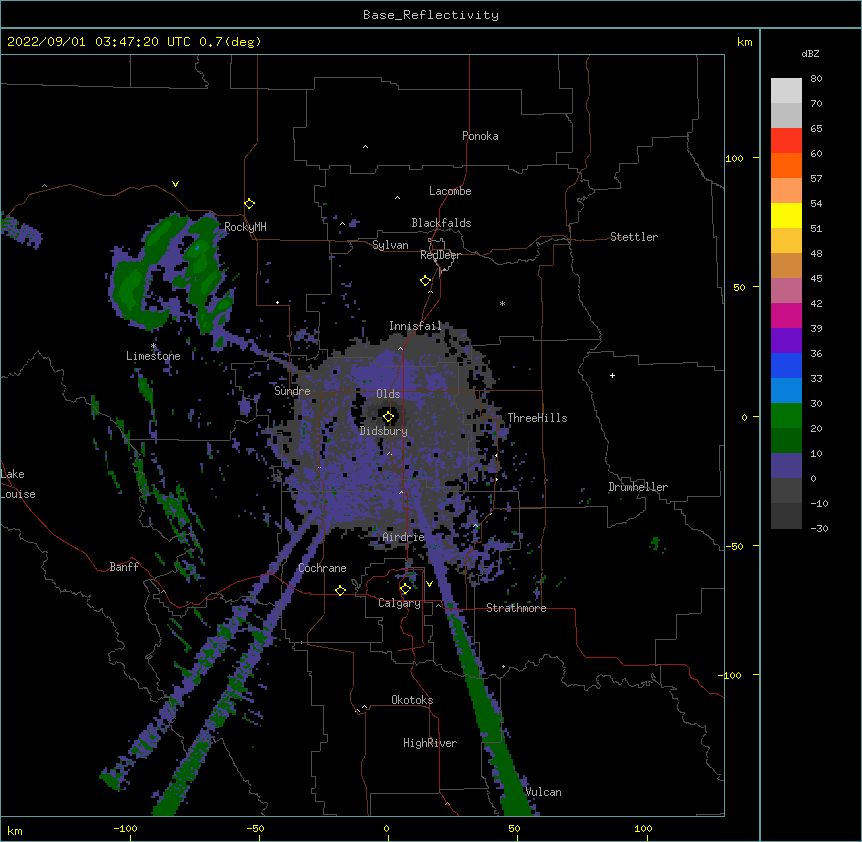This screenshot has height=842, width=862.
Task: Click the -50 tick on right km axis
Action: [734, 546]
